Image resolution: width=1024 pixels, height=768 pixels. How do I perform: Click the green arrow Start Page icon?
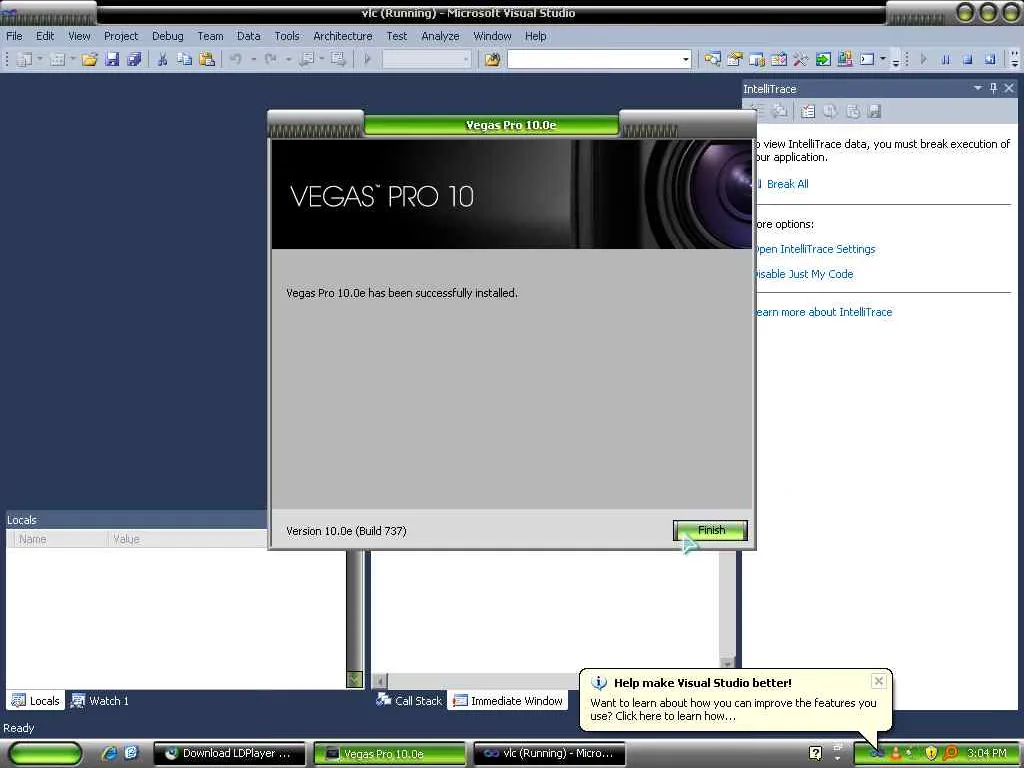pos(823,59)
